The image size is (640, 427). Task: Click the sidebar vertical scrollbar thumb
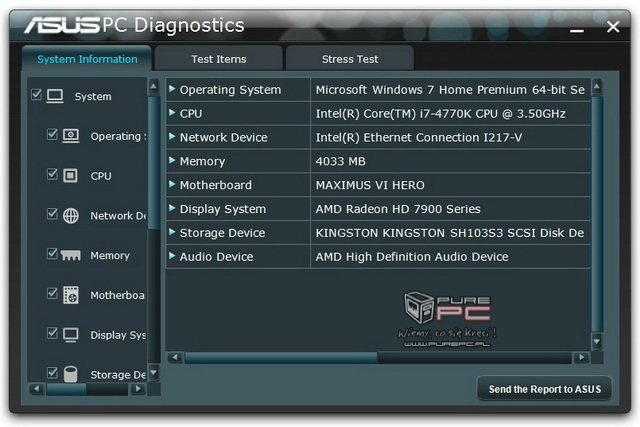(x=153, y=162)
